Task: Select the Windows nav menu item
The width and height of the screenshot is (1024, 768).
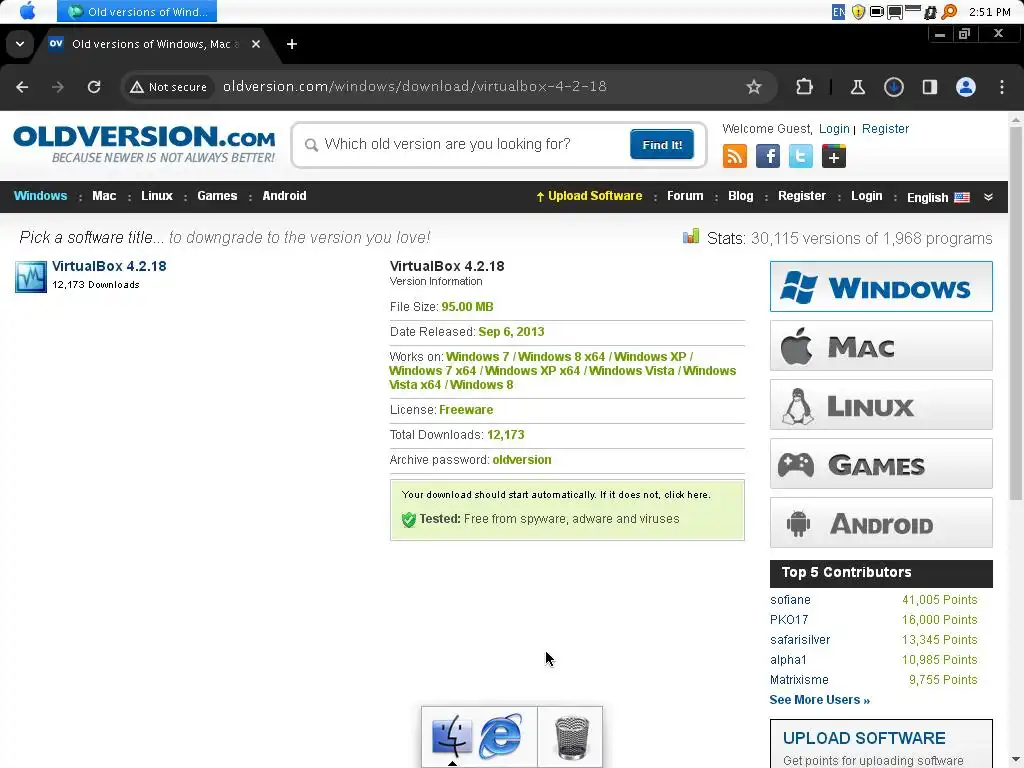Action: coord(40,196)
